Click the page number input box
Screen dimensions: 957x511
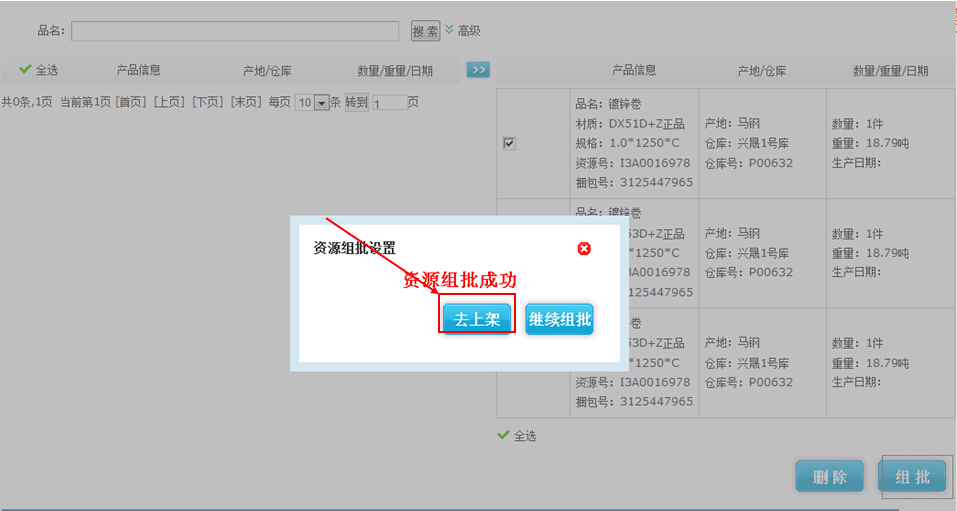(389, 102)
